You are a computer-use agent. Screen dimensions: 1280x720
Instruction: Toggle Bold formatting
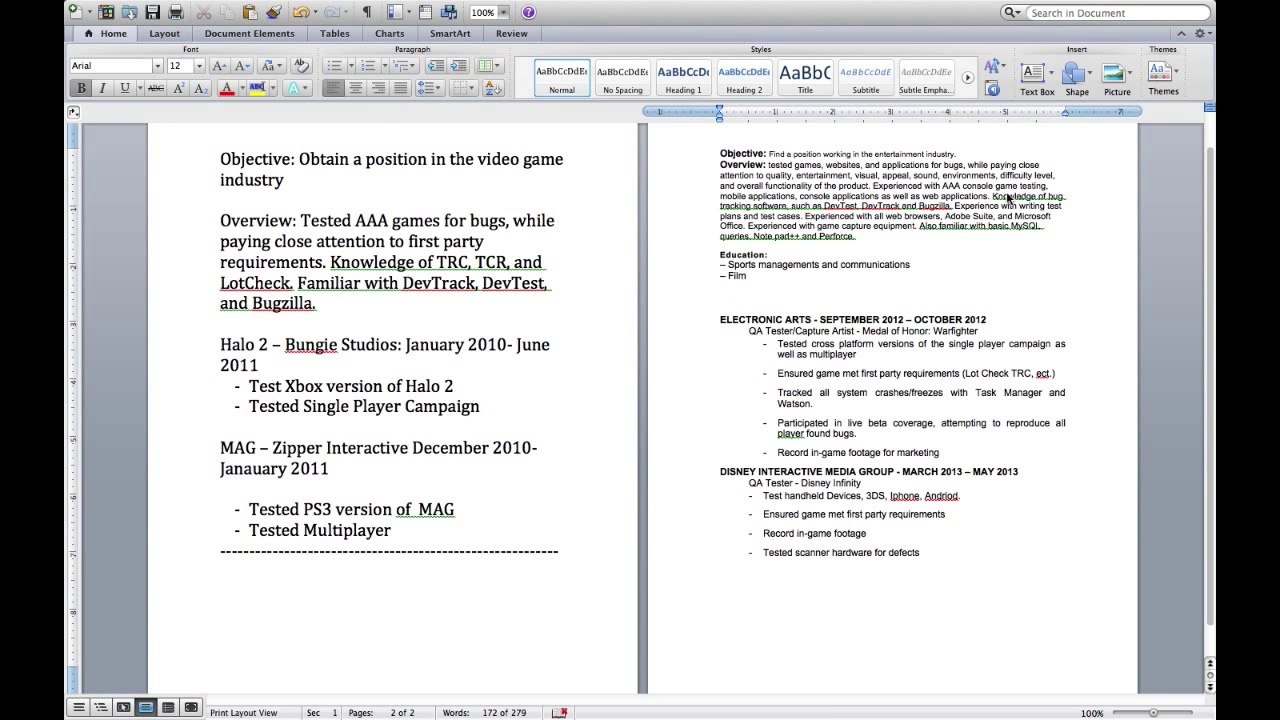click(80, 88)
